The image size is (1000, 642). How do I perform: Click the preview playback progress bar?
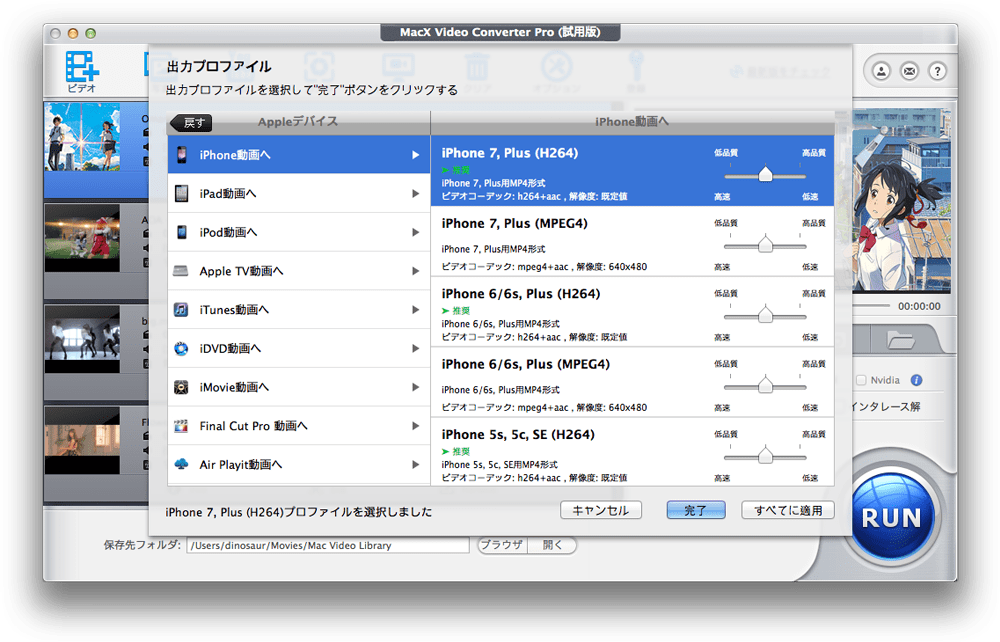(871, 306)
